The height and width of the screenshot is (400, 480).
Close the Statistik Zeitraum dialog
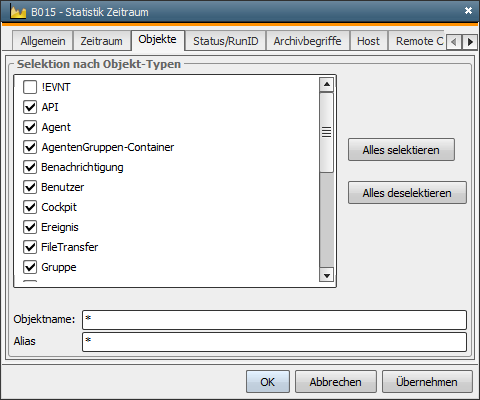(468, 11)
